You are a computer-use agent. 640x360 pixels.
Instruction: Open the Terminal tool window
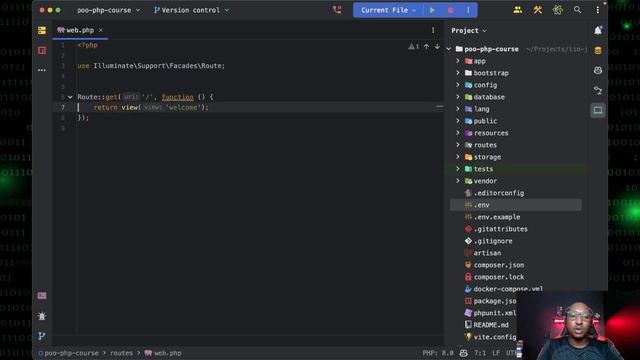[x=42, y=296]
